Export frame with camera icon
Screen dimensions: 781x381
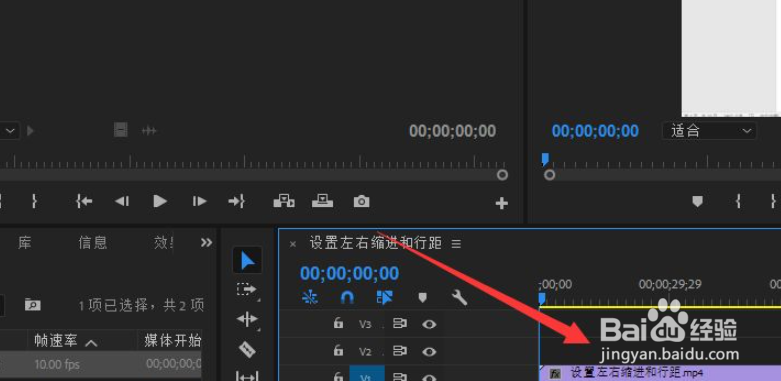(x=362, y=201)
